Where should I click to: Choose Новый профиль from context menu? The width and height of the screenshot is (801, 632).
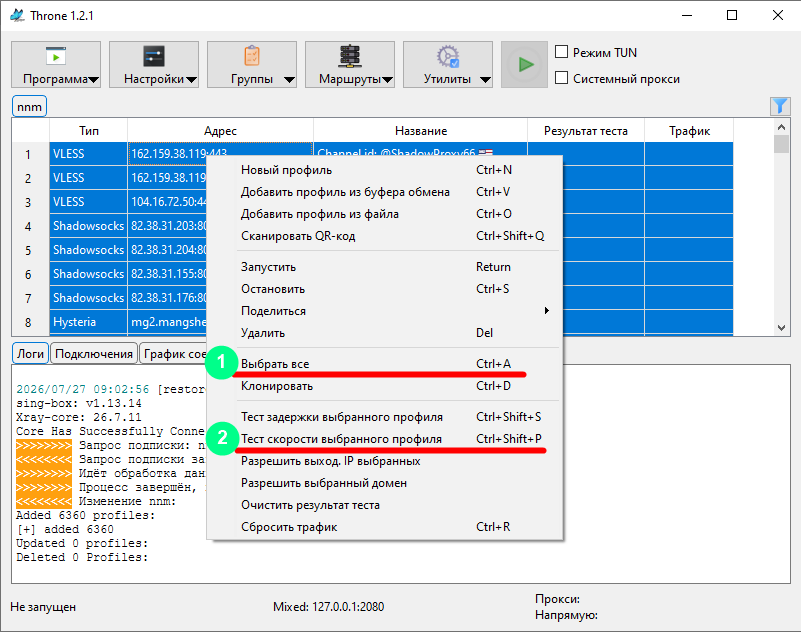[x=384, y=170]
